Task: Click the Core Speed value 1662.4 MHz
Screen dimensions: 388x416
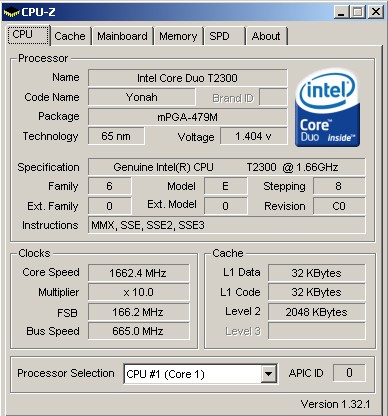Action: pos(138,273)
